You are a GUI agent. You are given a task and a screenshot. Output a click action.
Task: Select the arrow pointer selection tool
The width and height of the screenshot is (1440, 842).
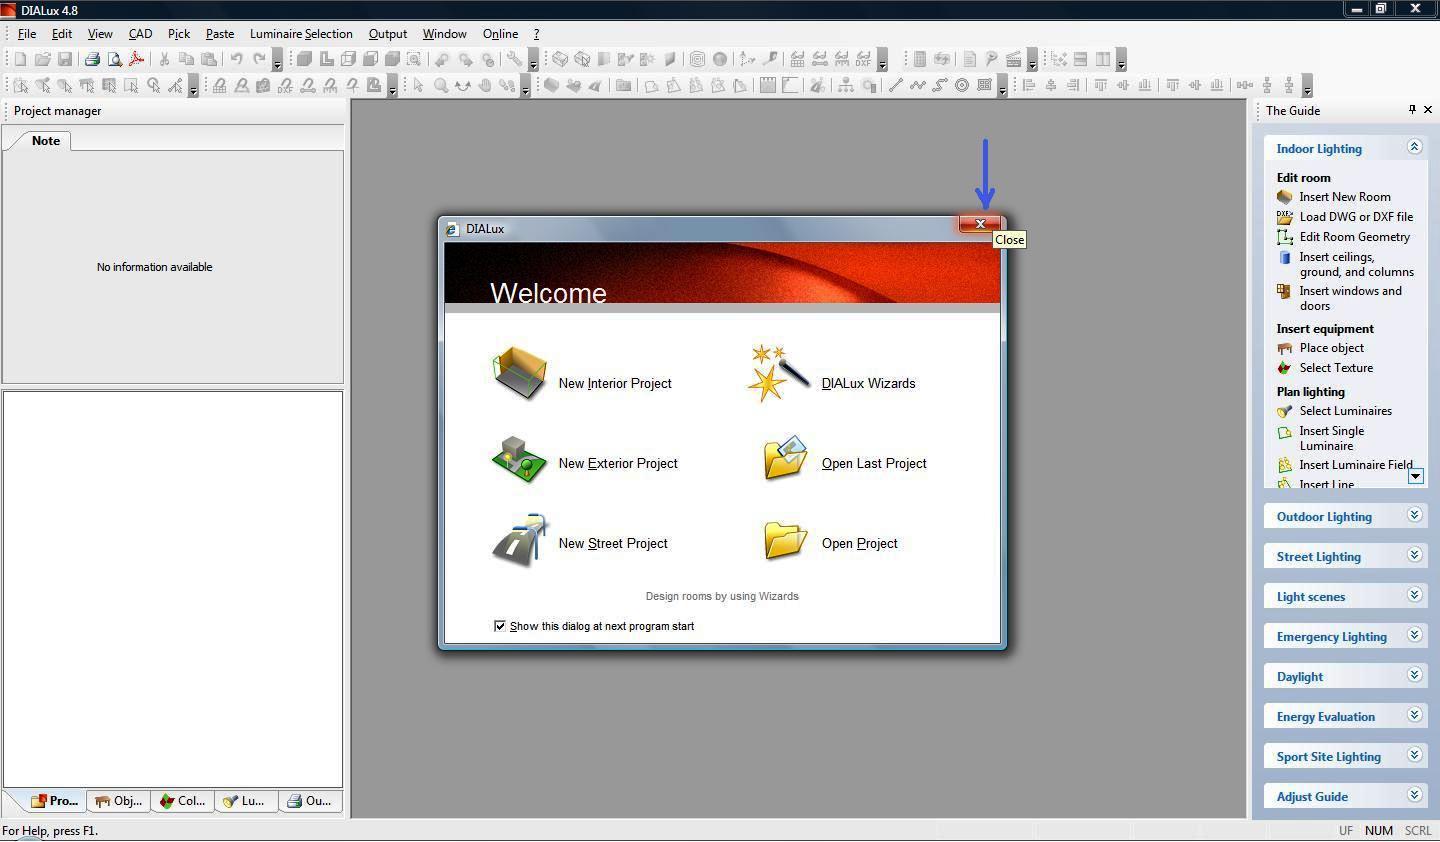pyautogui.click(x=418, y=85)
